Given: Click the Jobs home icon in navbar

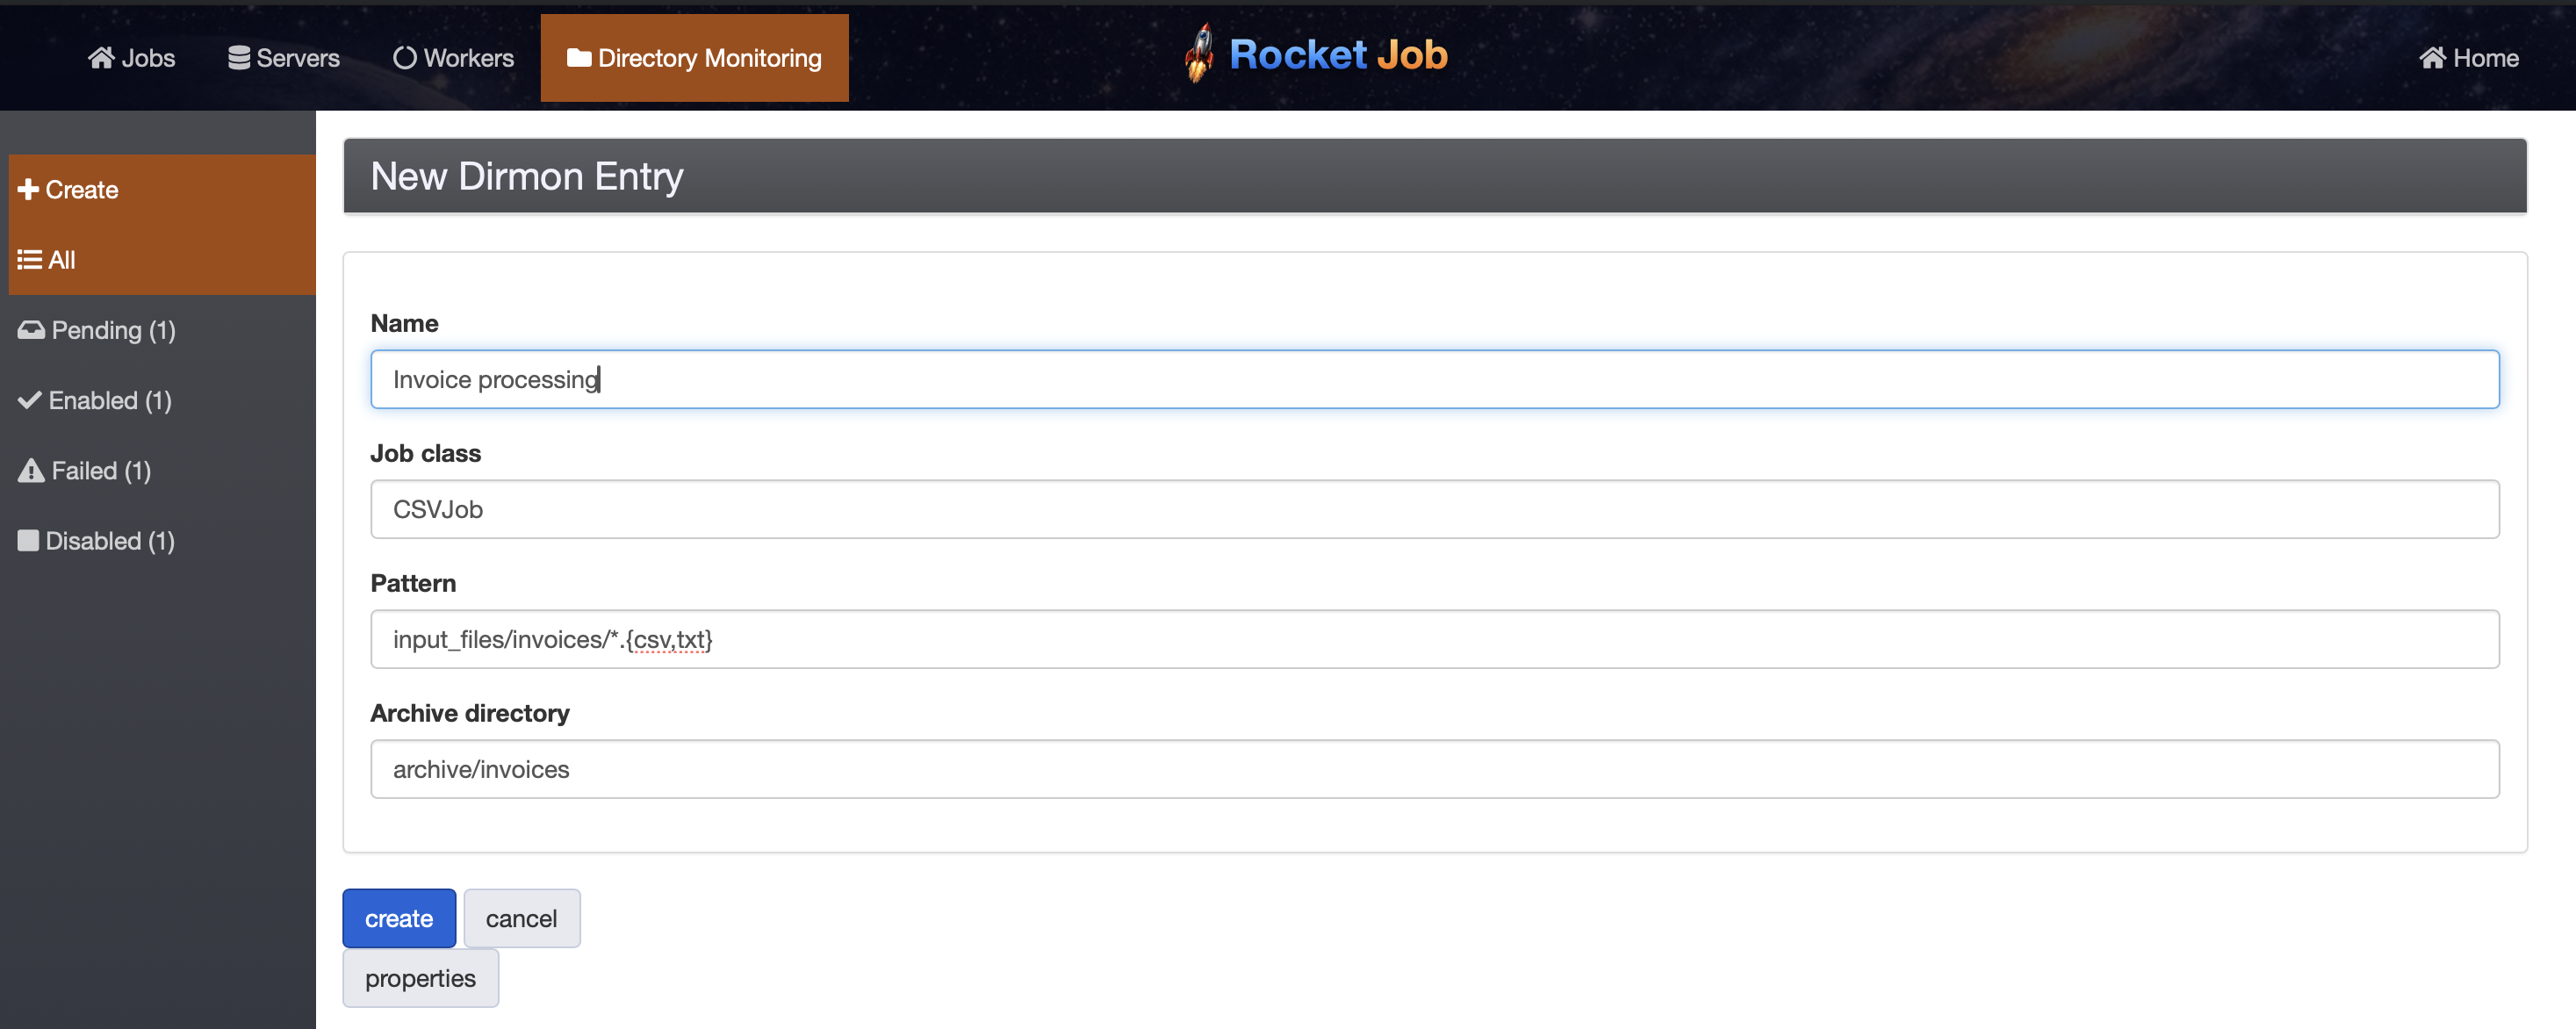Looking at the screenshot, I should pos(101,58).
